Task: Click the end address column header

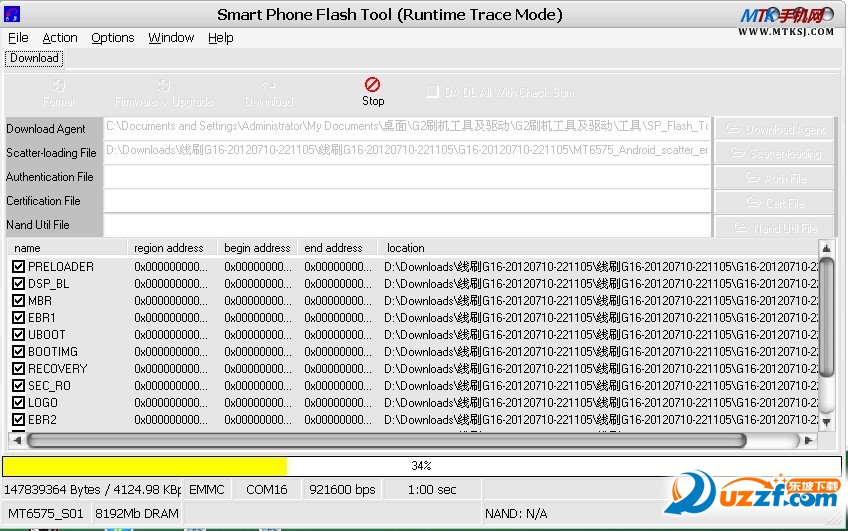Action: pyautogui.click(x=337, y=248)
